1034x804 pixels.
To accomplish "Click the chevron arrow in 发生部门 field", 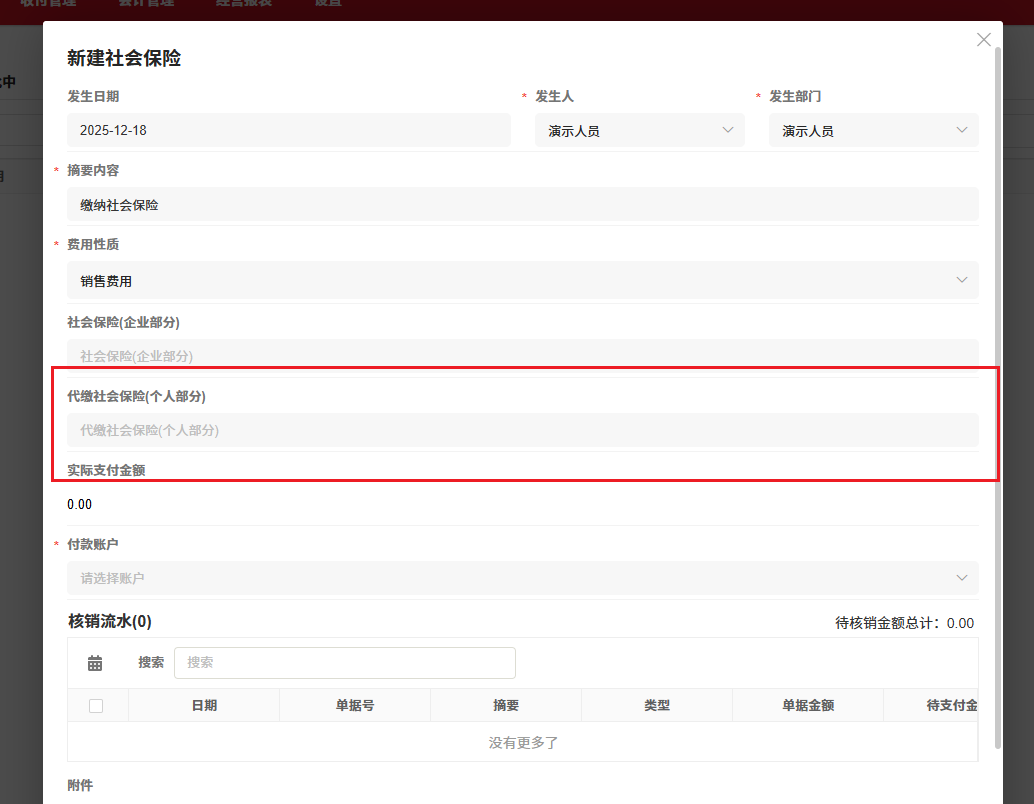I will (962, 130).
